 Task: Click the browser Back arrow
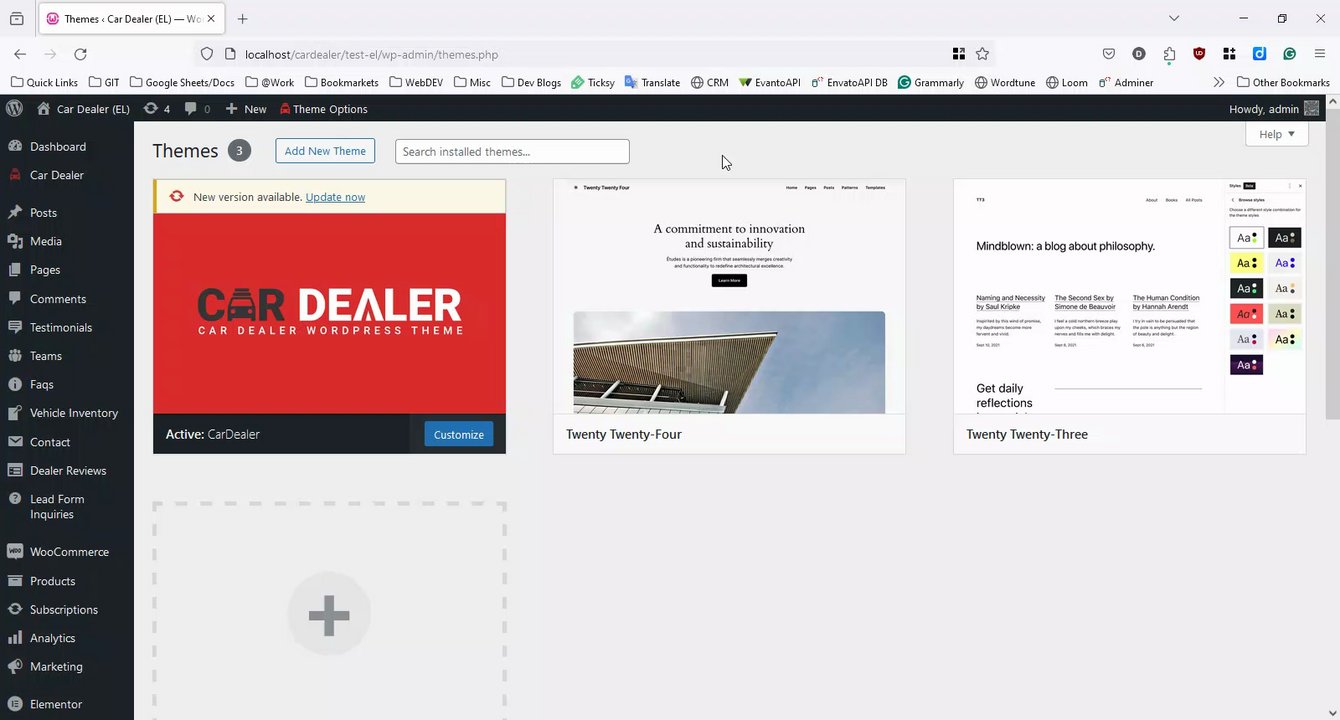(20, 54)
